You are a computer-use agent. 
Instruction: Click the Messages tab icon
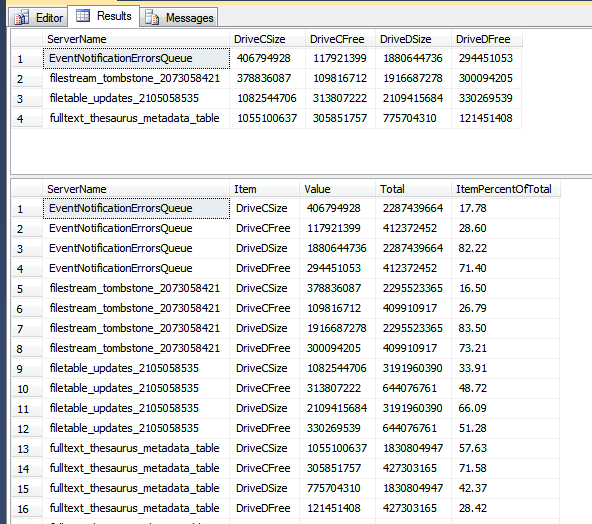click(152, 18)
